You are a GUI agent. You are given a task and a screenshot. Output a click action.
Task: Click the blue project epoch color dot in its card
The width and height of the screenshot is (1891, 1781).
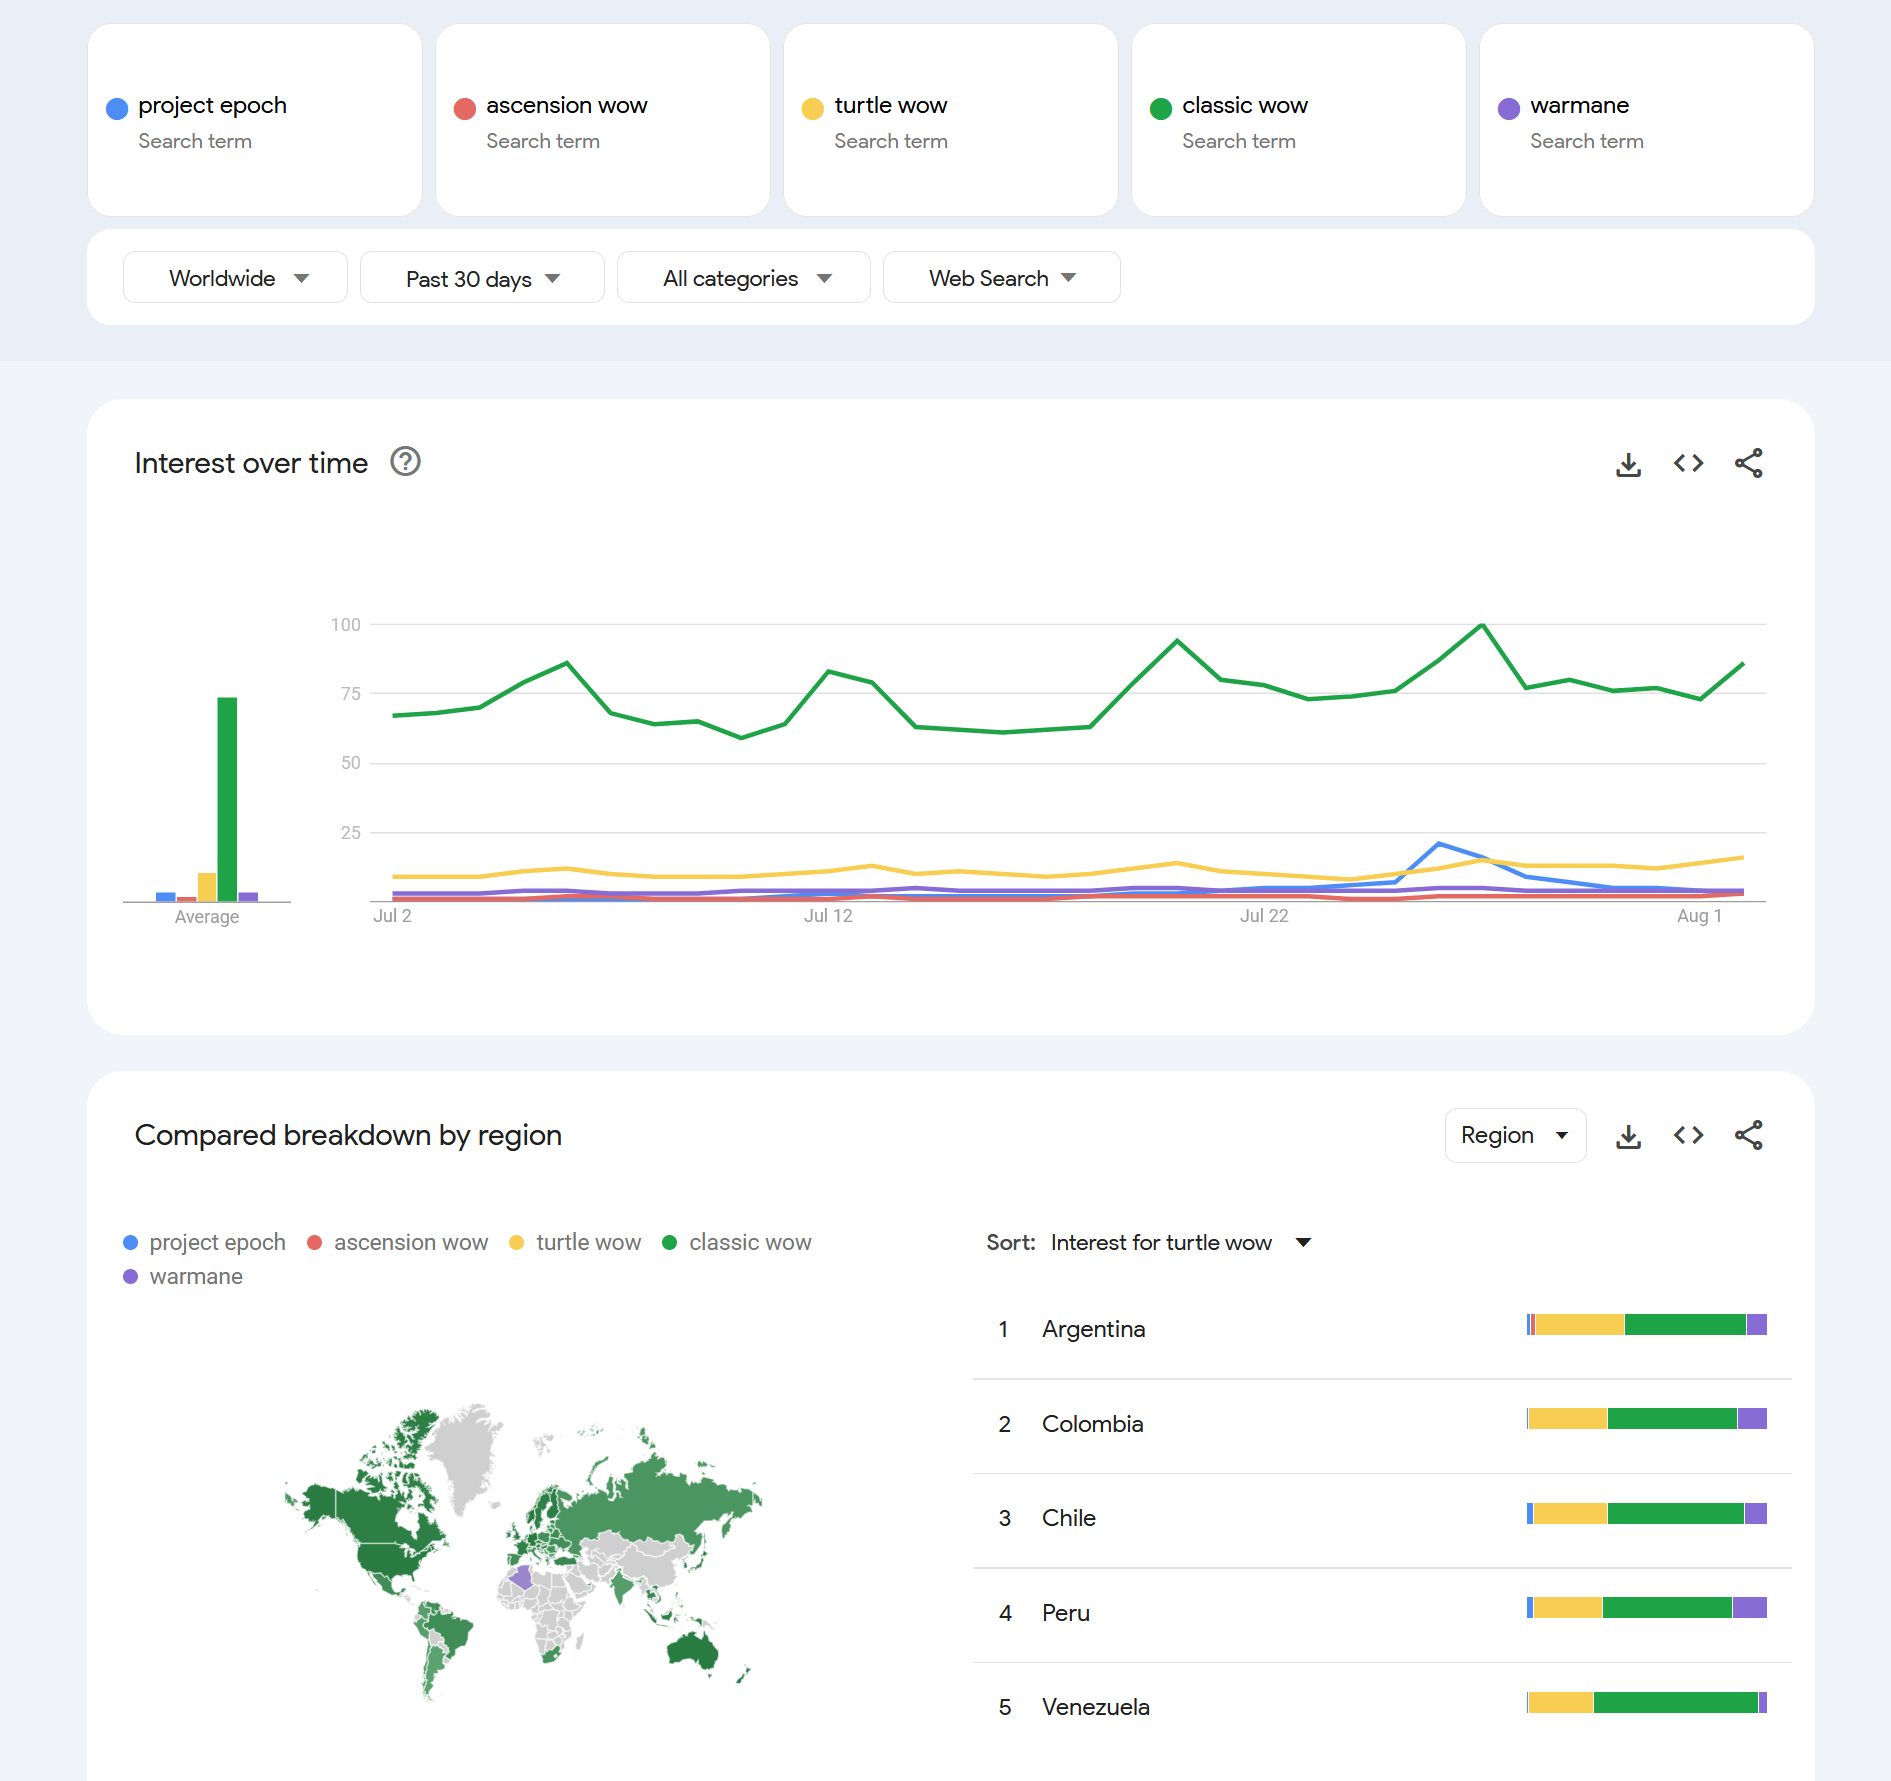coord(117,108)
